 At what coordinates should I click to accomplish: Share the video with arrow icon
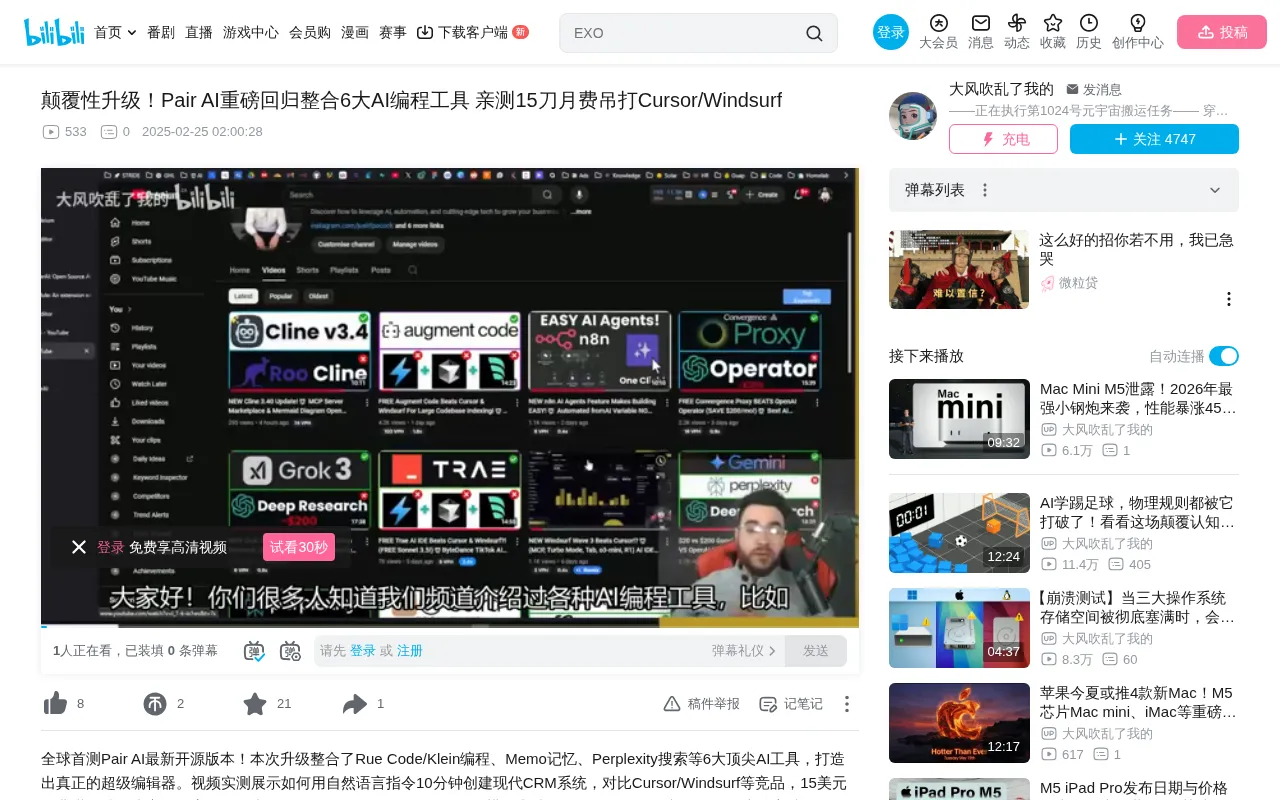(355, 704)
